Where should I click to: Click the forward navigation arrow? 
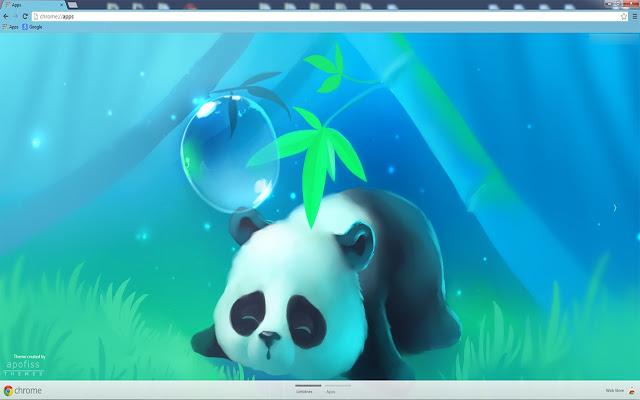[15, 16]
